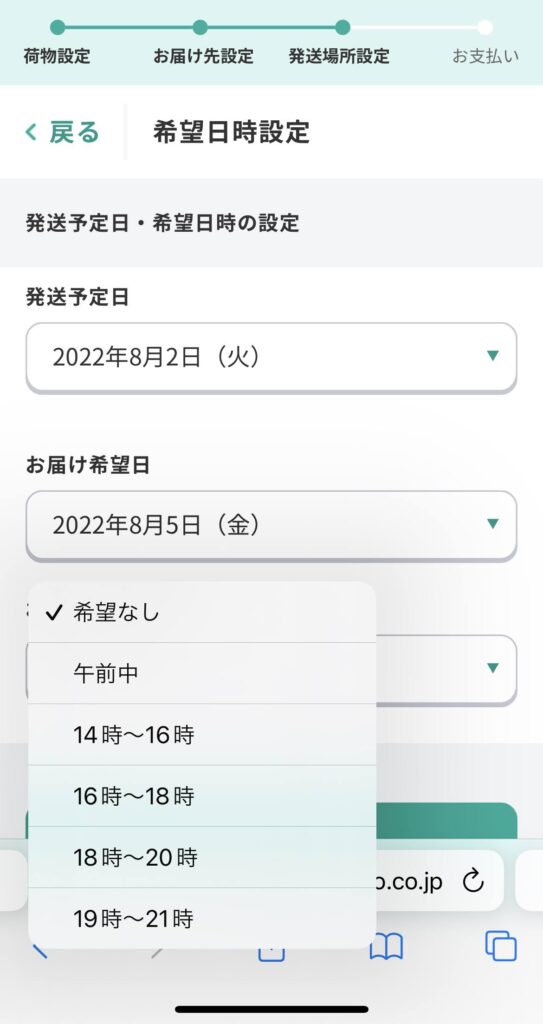Select the checked 希望なし option
The width and height of the screenshot is (543, 1024).
click(202, 613)
